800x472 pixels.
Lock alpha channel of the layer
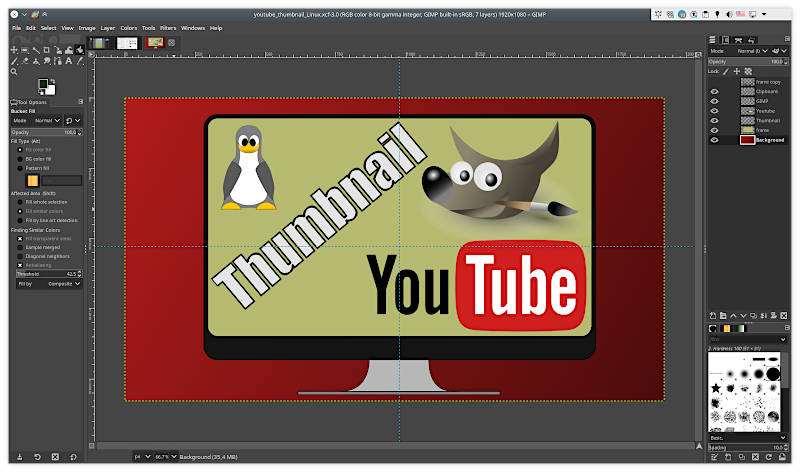[x=748, y=71]
